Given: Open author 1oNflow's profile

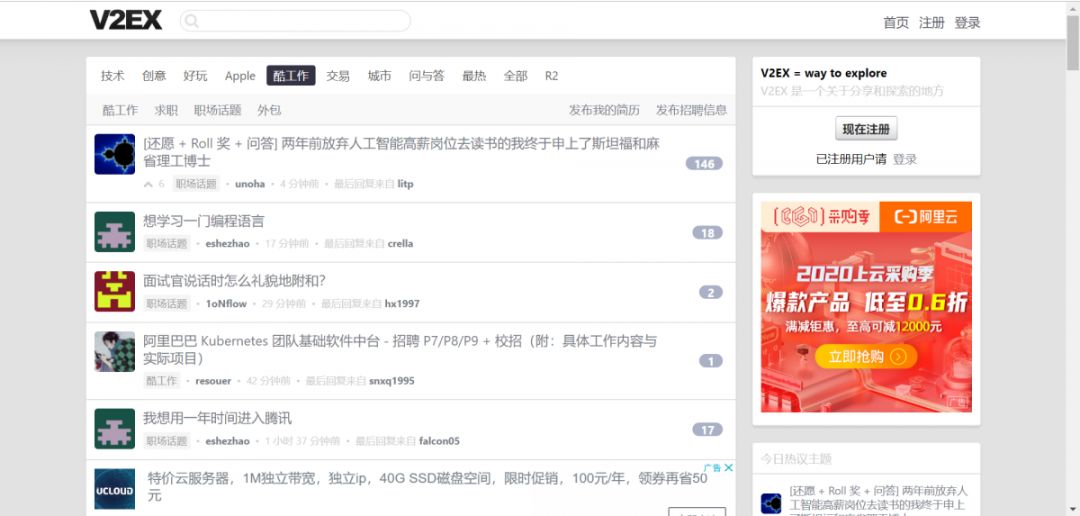Looking at the screenshot, I should pos(226,303).
